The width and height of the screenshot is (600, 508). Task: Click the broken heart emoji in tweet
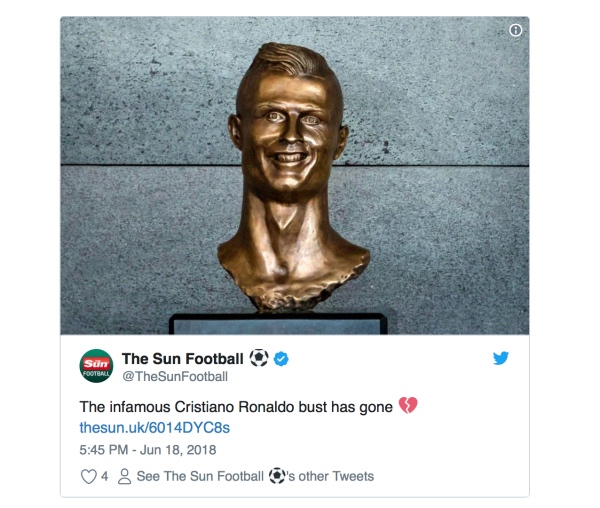tap(407, 405)
